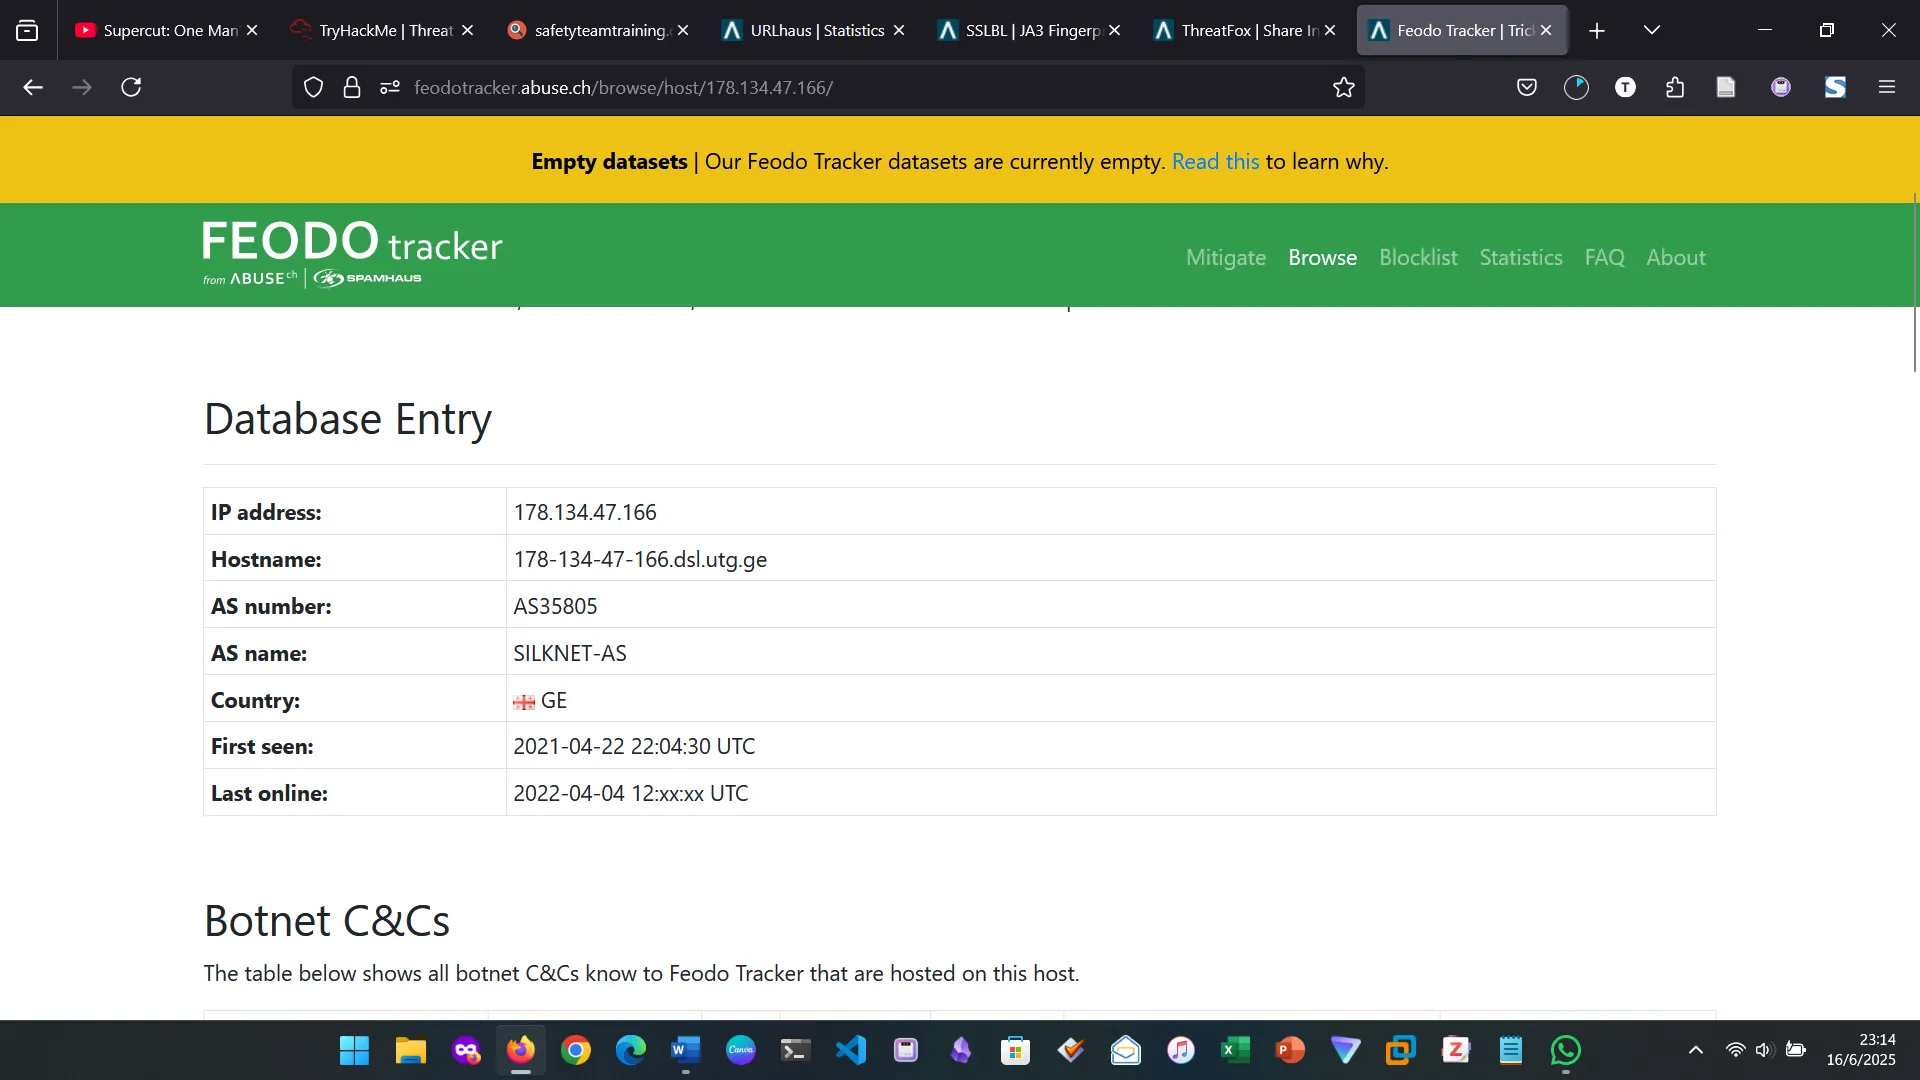Click the padlock site security icon
This screenshot has width=1920, height=1080.
pyautogui.click(x=351, y=88)
